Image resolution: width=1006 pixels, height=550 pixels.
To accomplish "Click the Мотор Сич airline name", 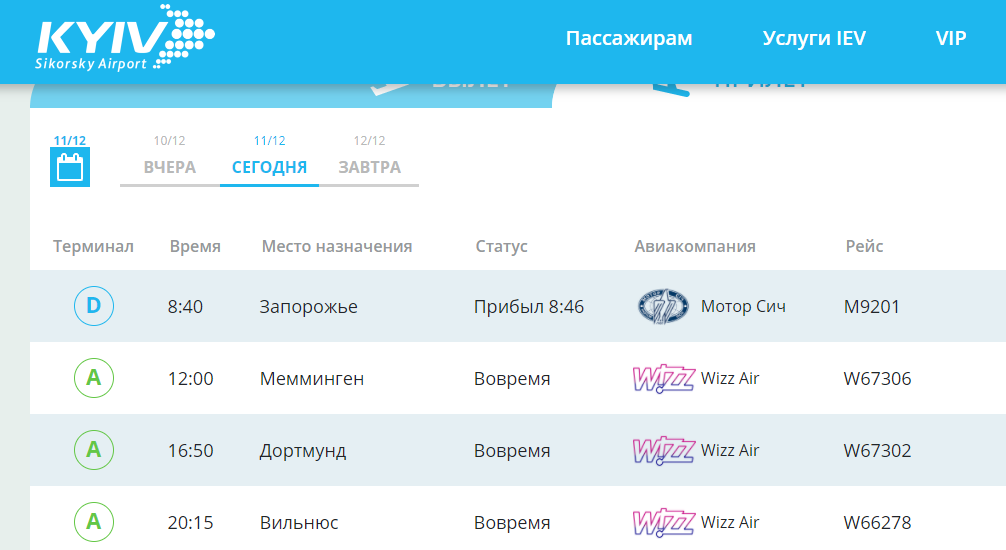I will click(743, 307).
